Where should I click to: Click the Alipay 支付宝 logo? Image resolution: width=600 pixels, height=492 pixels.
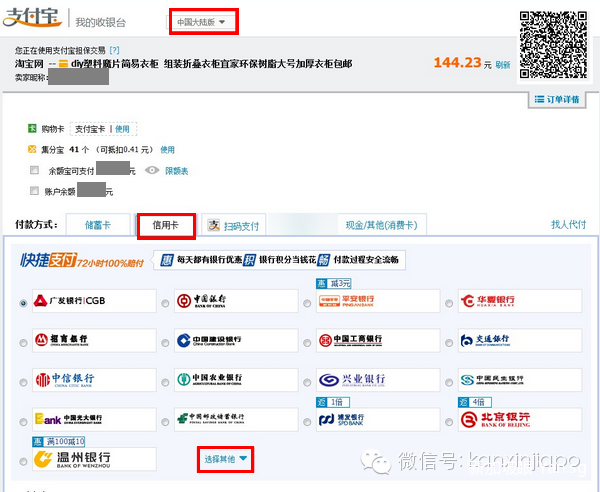(x=34, y=20)
